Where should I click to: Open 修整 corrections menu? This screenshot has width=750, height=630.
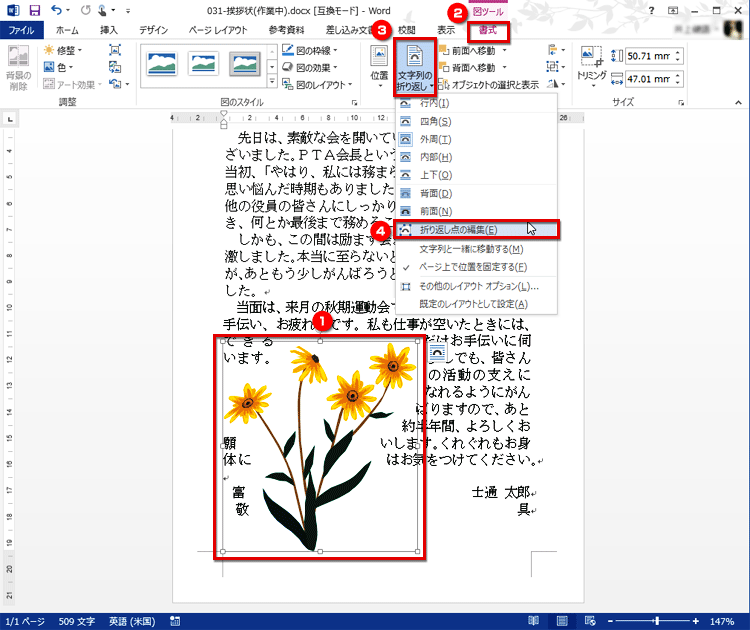click(x=63, y=50)
